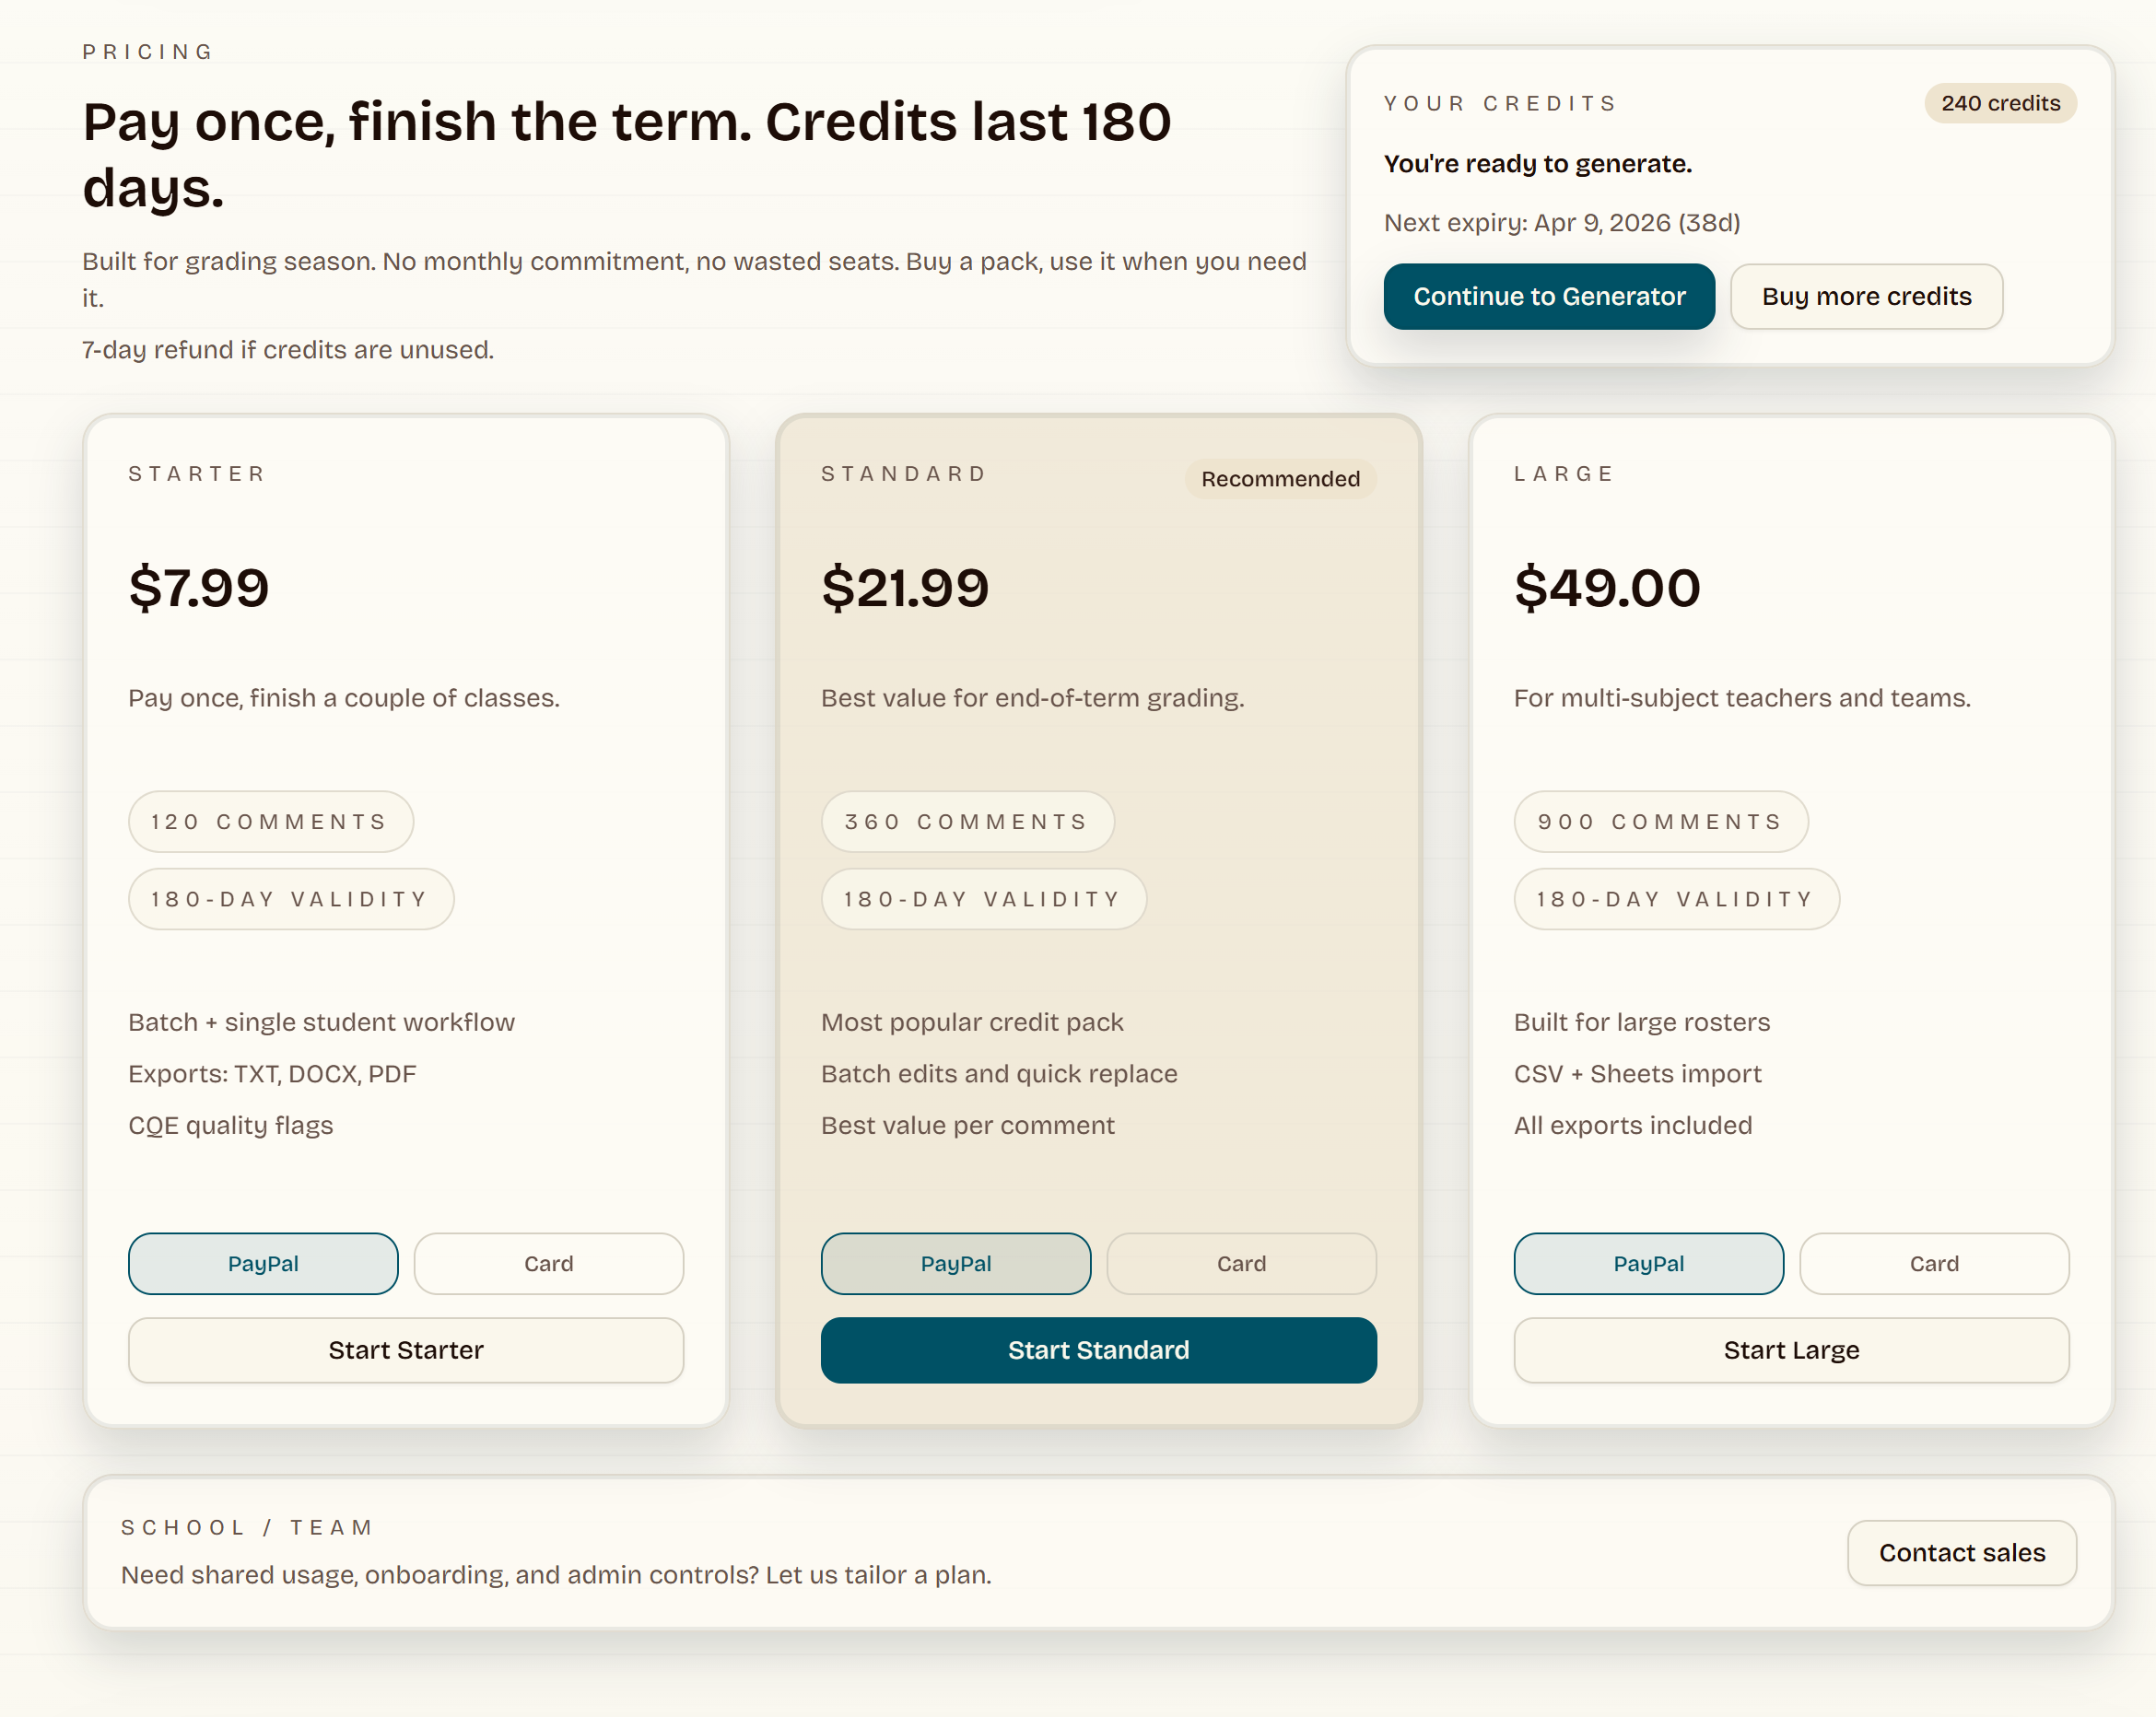This screenshot has width=2156, height=1717.
Task: Click Contact sales in the School/Team section
Action: tap(1962, 1552)
